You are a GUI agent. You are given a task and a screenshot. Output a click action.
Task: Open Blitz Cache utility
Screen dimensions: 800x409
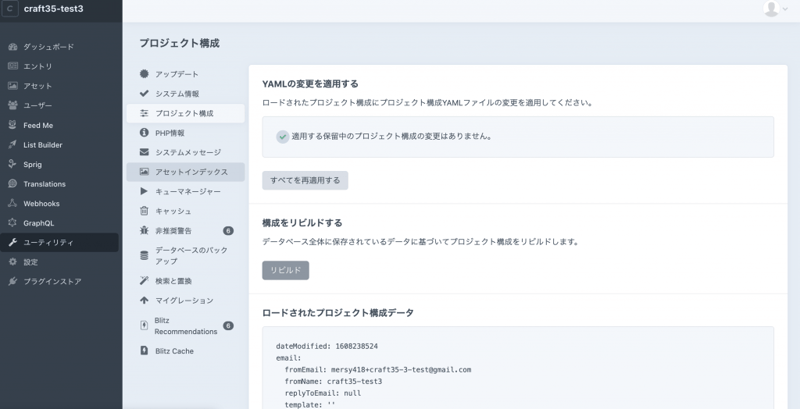pos(174,351)
